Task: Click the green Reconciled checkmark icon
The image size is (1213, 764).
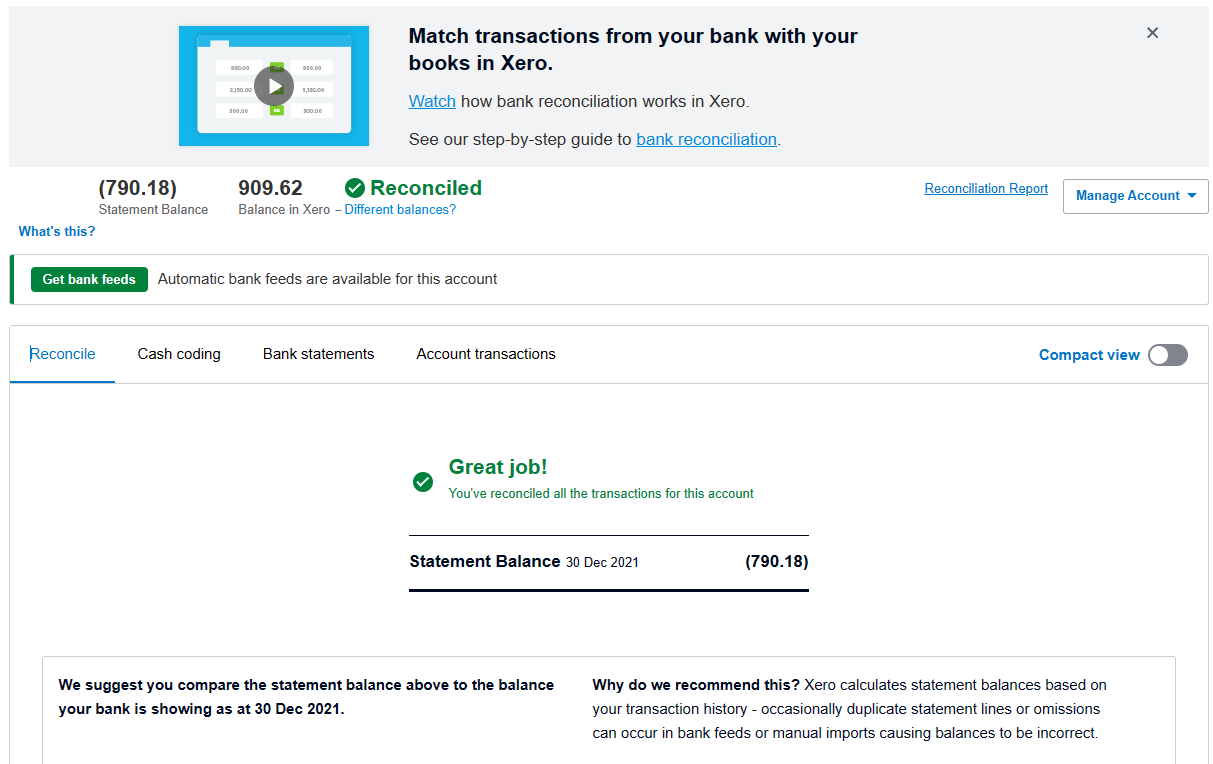Action: [355, 188]
